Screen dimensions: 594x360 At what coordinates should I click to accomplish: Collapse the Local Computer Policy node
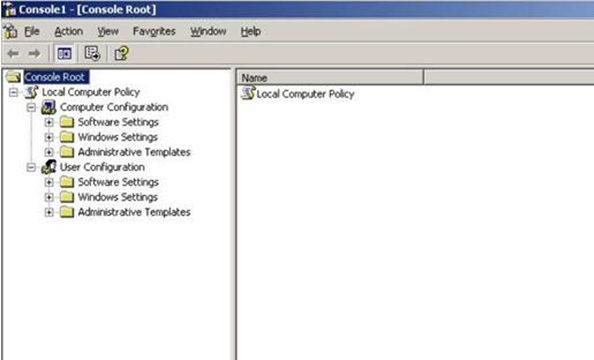click(14, 92)
